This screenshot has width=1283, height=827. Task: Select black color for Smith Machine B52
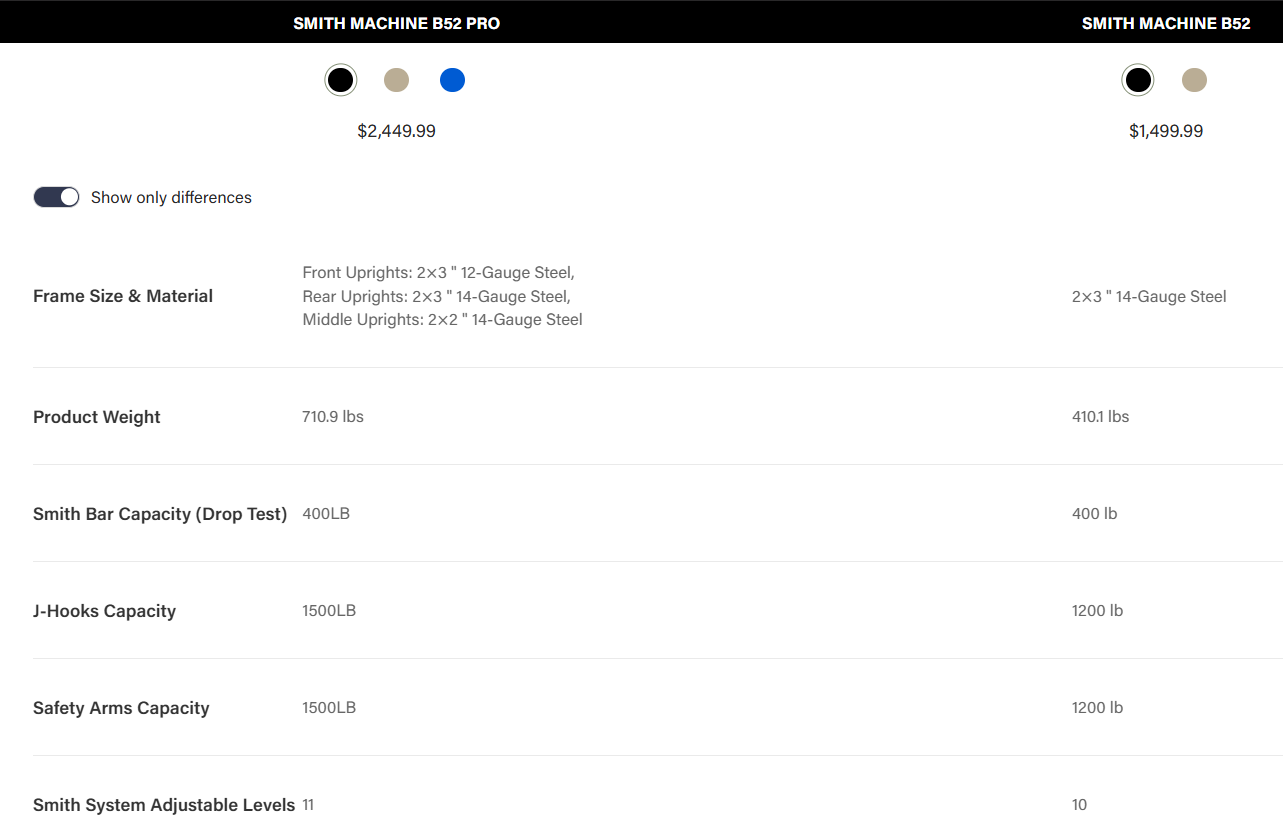[1137, 80]
